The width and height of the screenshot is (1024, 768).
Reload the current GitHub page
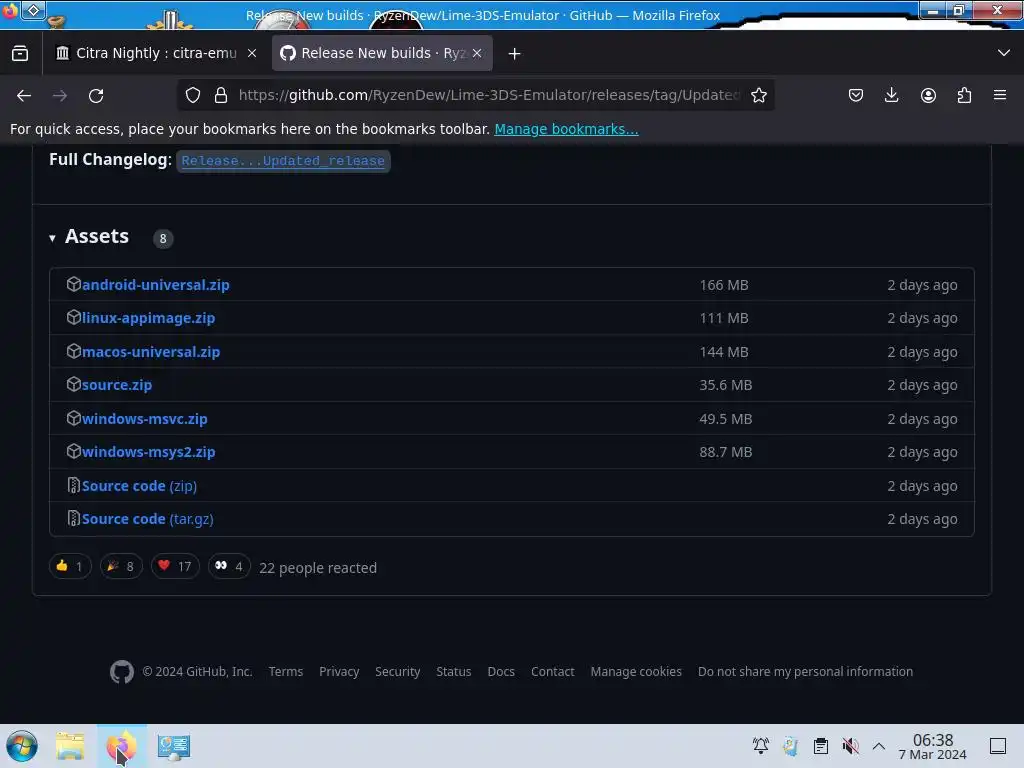(96, 95)
